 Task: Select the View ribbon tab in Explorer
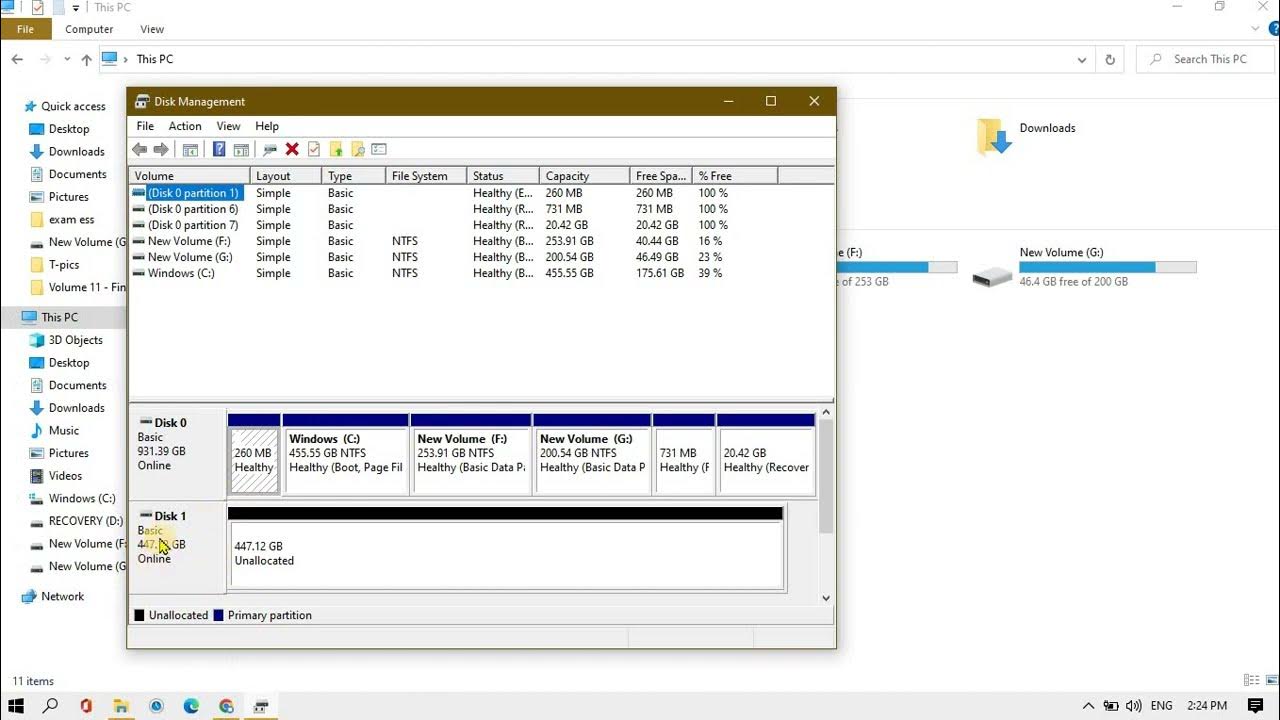click(152, 29)
